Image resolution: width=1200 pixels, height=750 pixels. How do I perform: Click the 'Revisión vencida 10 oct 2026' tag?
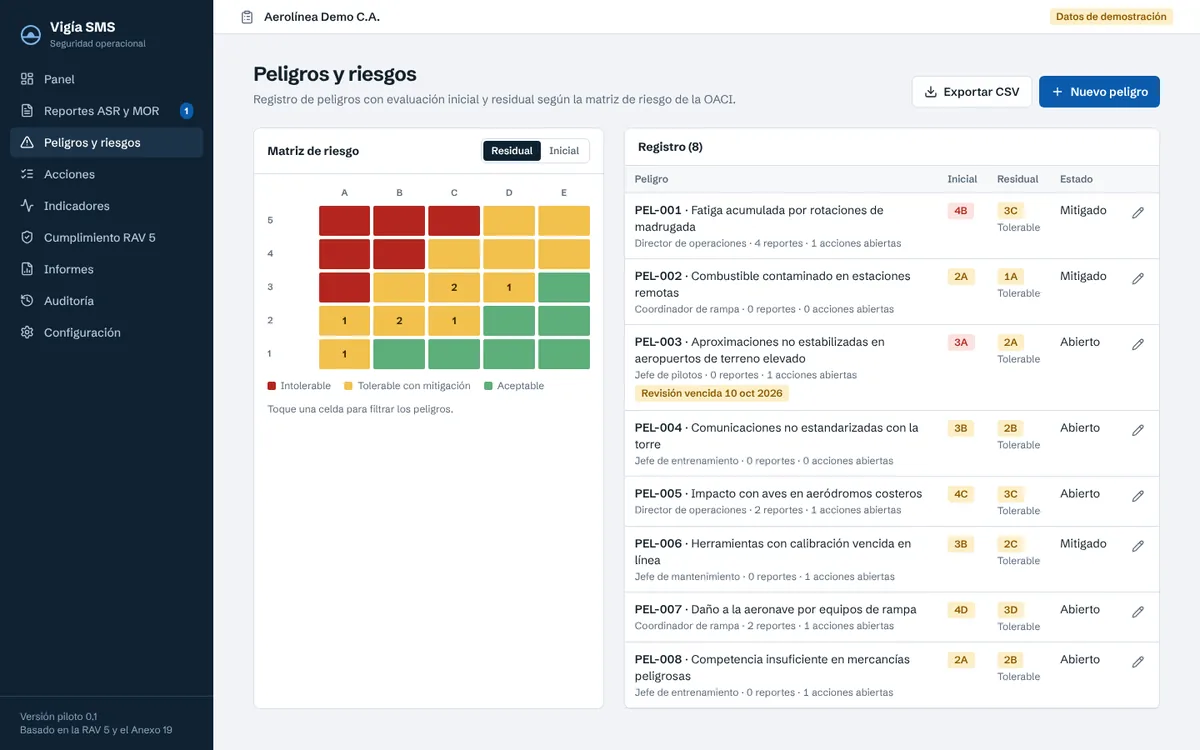712,394
